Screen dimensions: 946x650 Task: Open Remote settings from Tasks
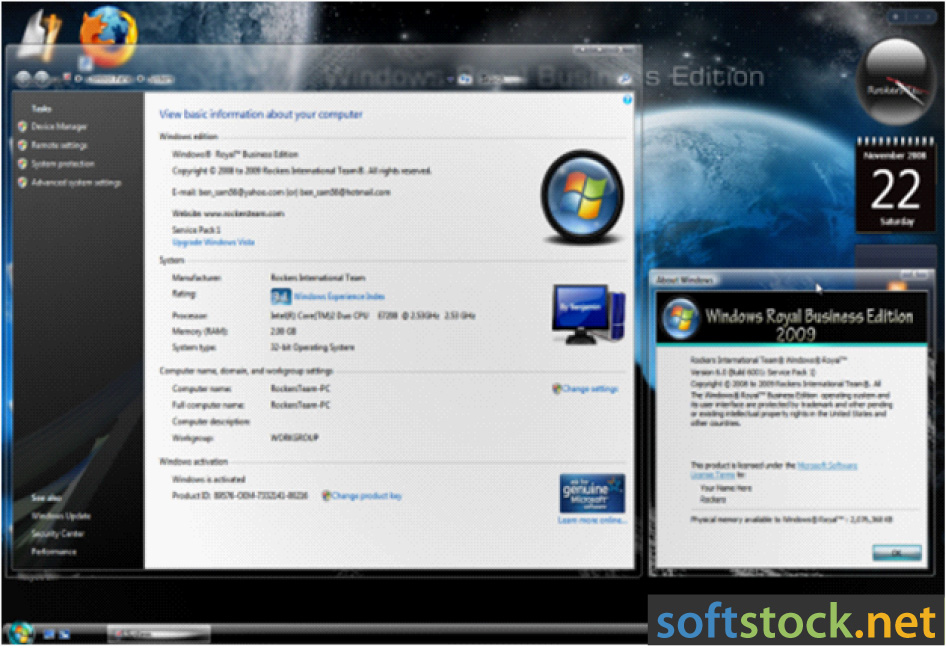(x=59, y=145)
